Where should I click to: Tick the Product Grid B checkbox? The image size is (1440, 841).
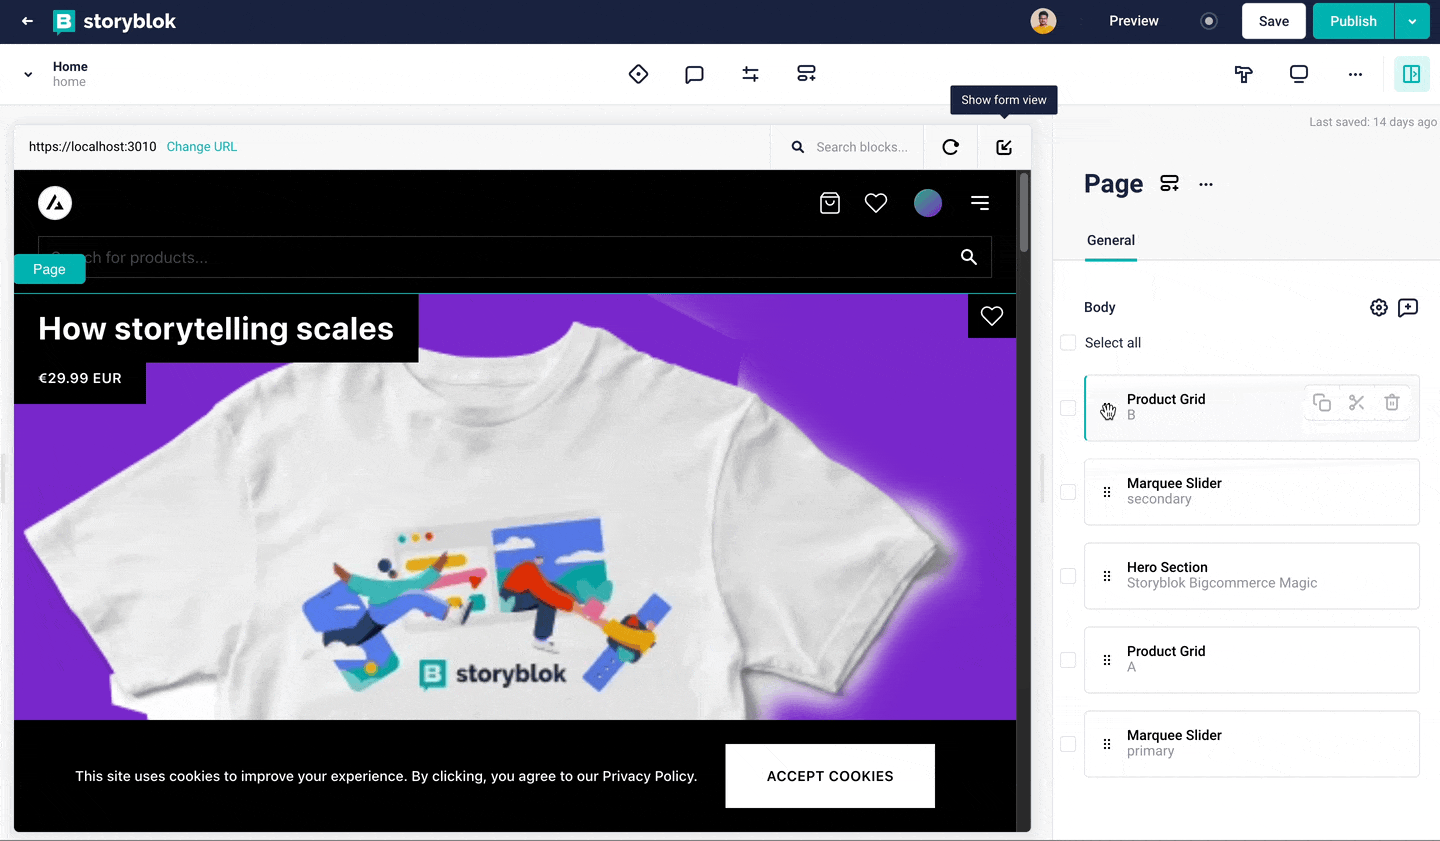tap(1068, 408)
